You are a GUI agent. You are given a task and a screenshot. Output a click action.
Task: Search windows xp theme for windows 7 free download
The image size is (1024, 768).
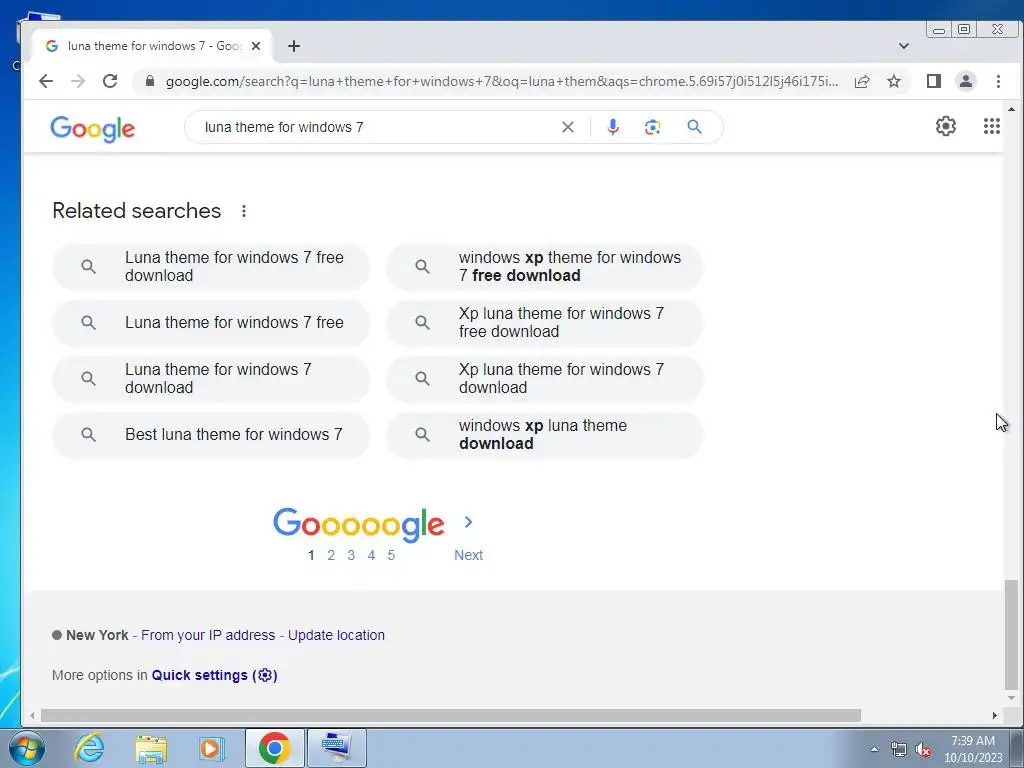coord(545,266)
